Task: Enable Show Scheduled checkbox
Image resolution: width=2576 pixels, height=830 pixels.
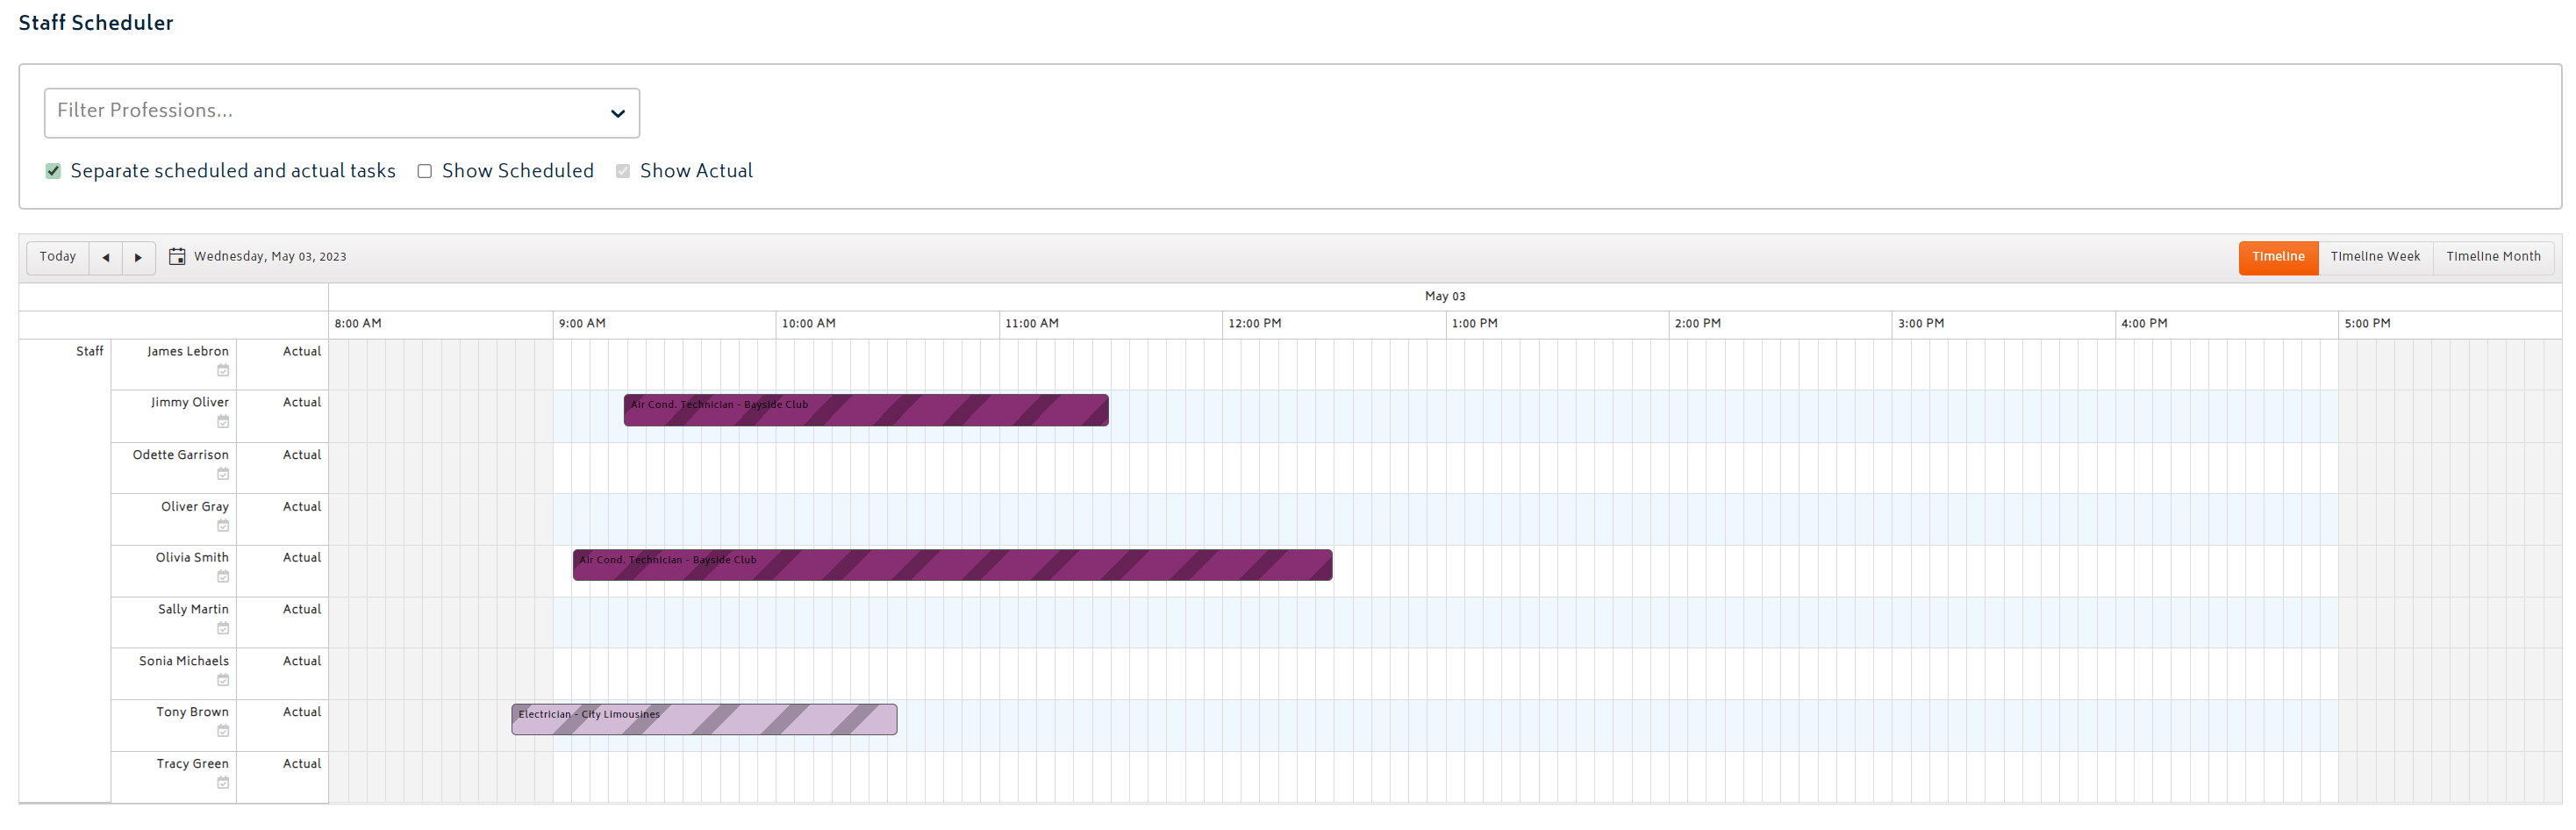Action: click(x=425, y=172)
